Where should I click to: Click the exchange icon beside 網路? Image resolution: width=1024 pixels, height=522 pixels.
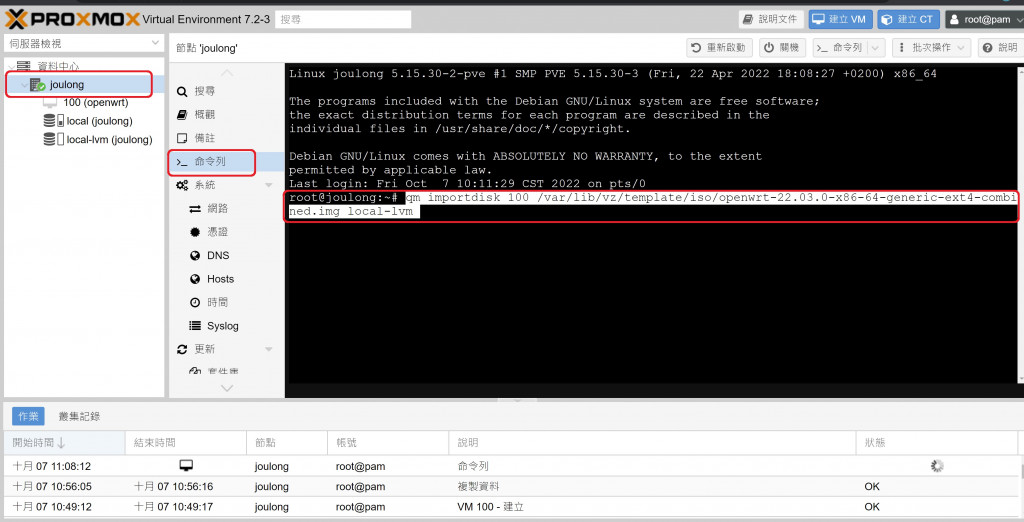click(x=195, y=209)
